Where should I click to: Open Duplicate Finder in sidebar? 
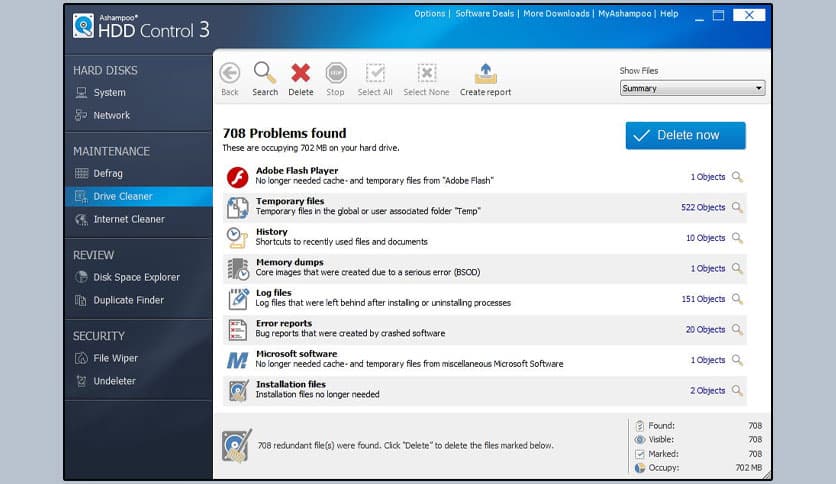pyautogui.click(x=128, y=300)
